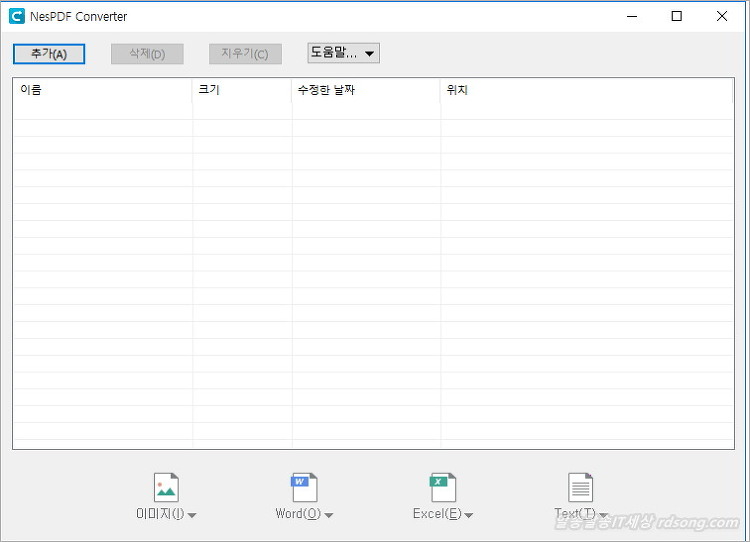Open the 도움말 dropdown menu
750x542 pixels.
343,53
